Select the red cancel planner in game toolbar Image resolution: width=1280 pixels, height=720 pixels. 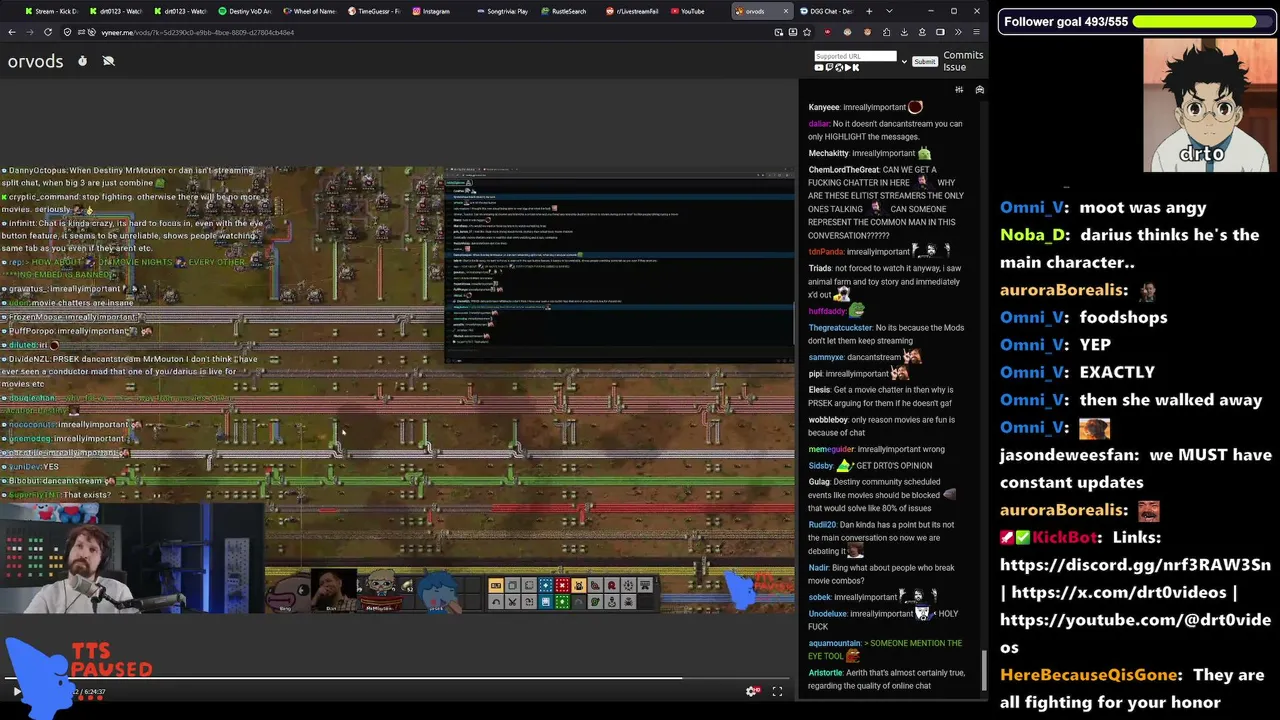[562, 585]
